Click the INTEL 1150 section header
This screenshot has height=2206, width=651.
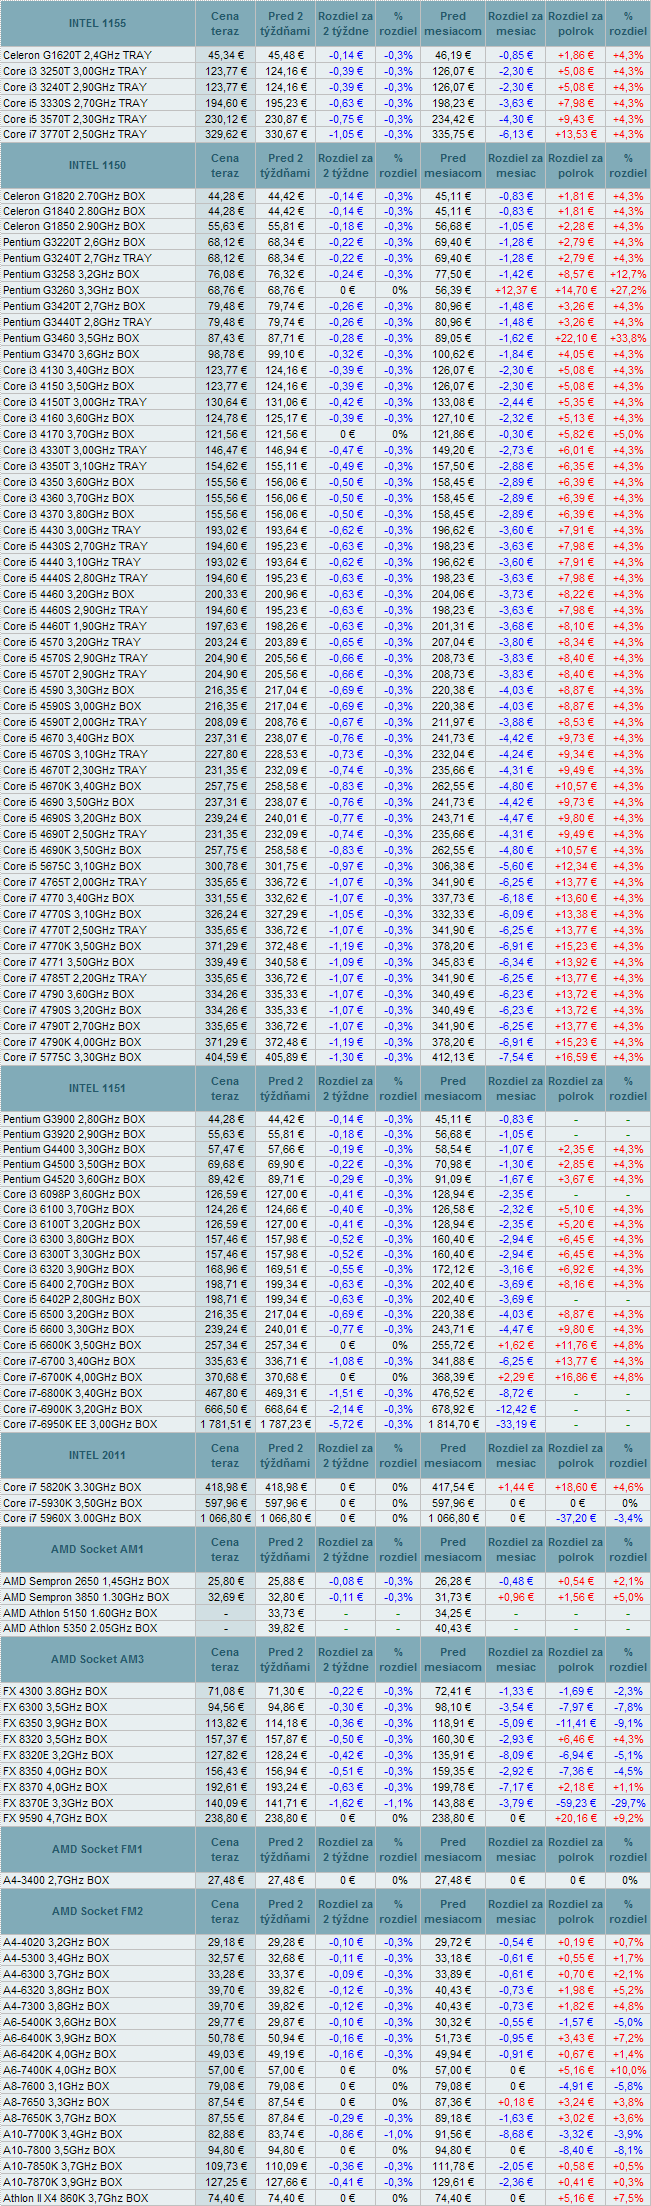98,165
